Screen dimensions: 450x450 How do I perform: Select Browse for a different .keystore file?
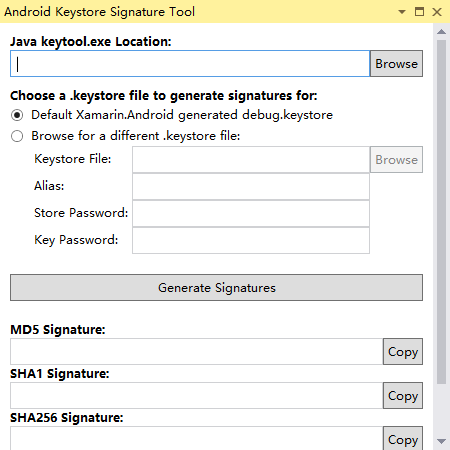click(17, 136)
